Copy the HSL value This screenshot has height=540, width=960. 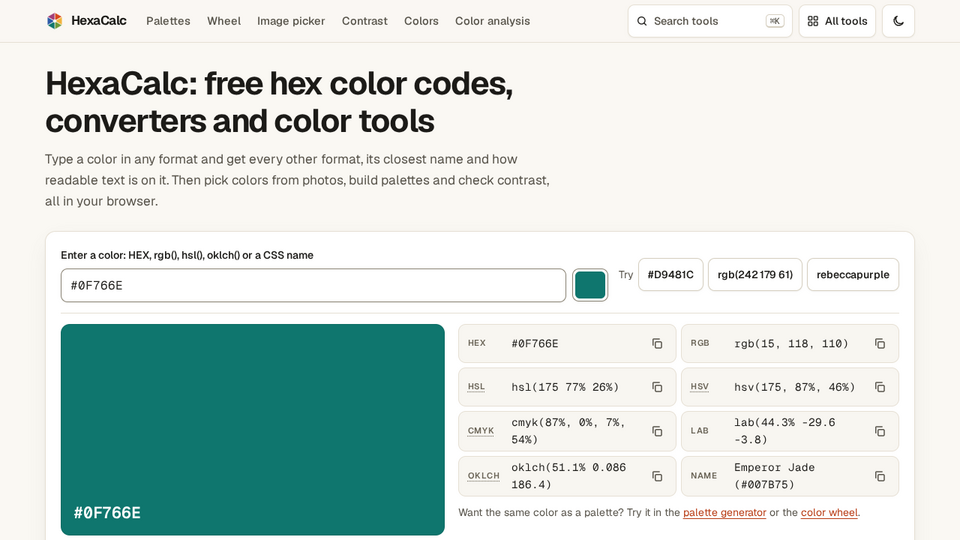click(657, 387)
